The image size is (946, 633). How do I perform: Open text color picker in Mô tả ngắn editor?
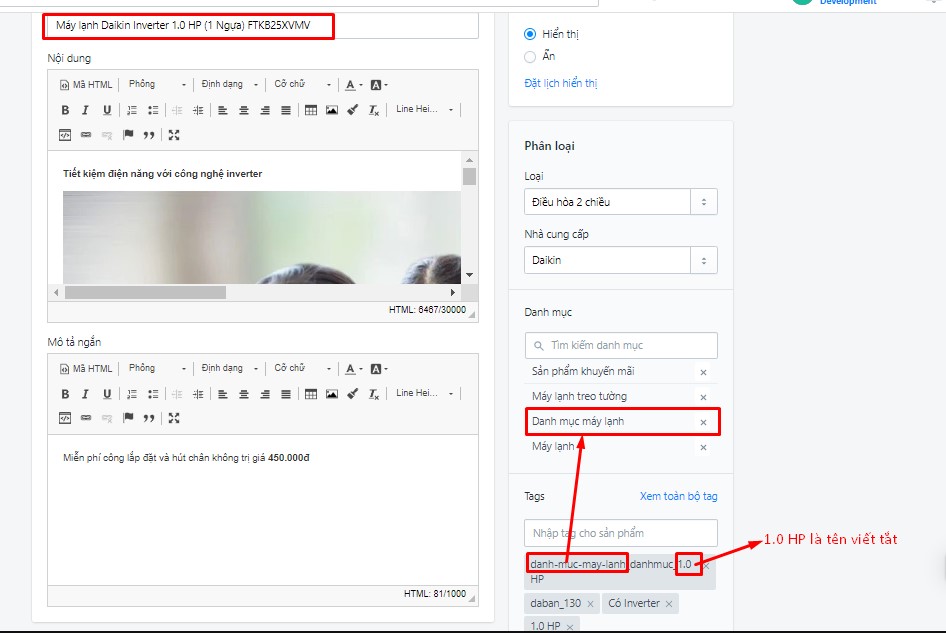coord(354,368)
